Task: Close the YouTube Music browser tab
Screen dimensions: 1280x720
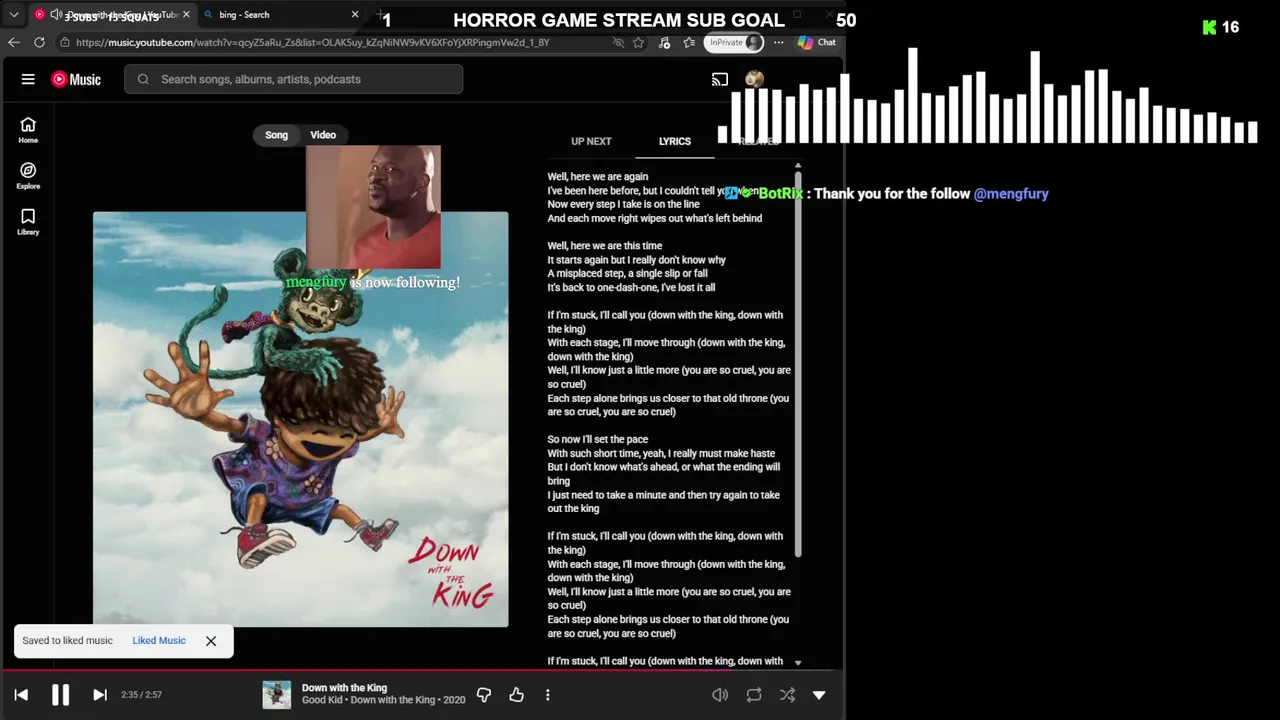Action: (x=186, y=15)
